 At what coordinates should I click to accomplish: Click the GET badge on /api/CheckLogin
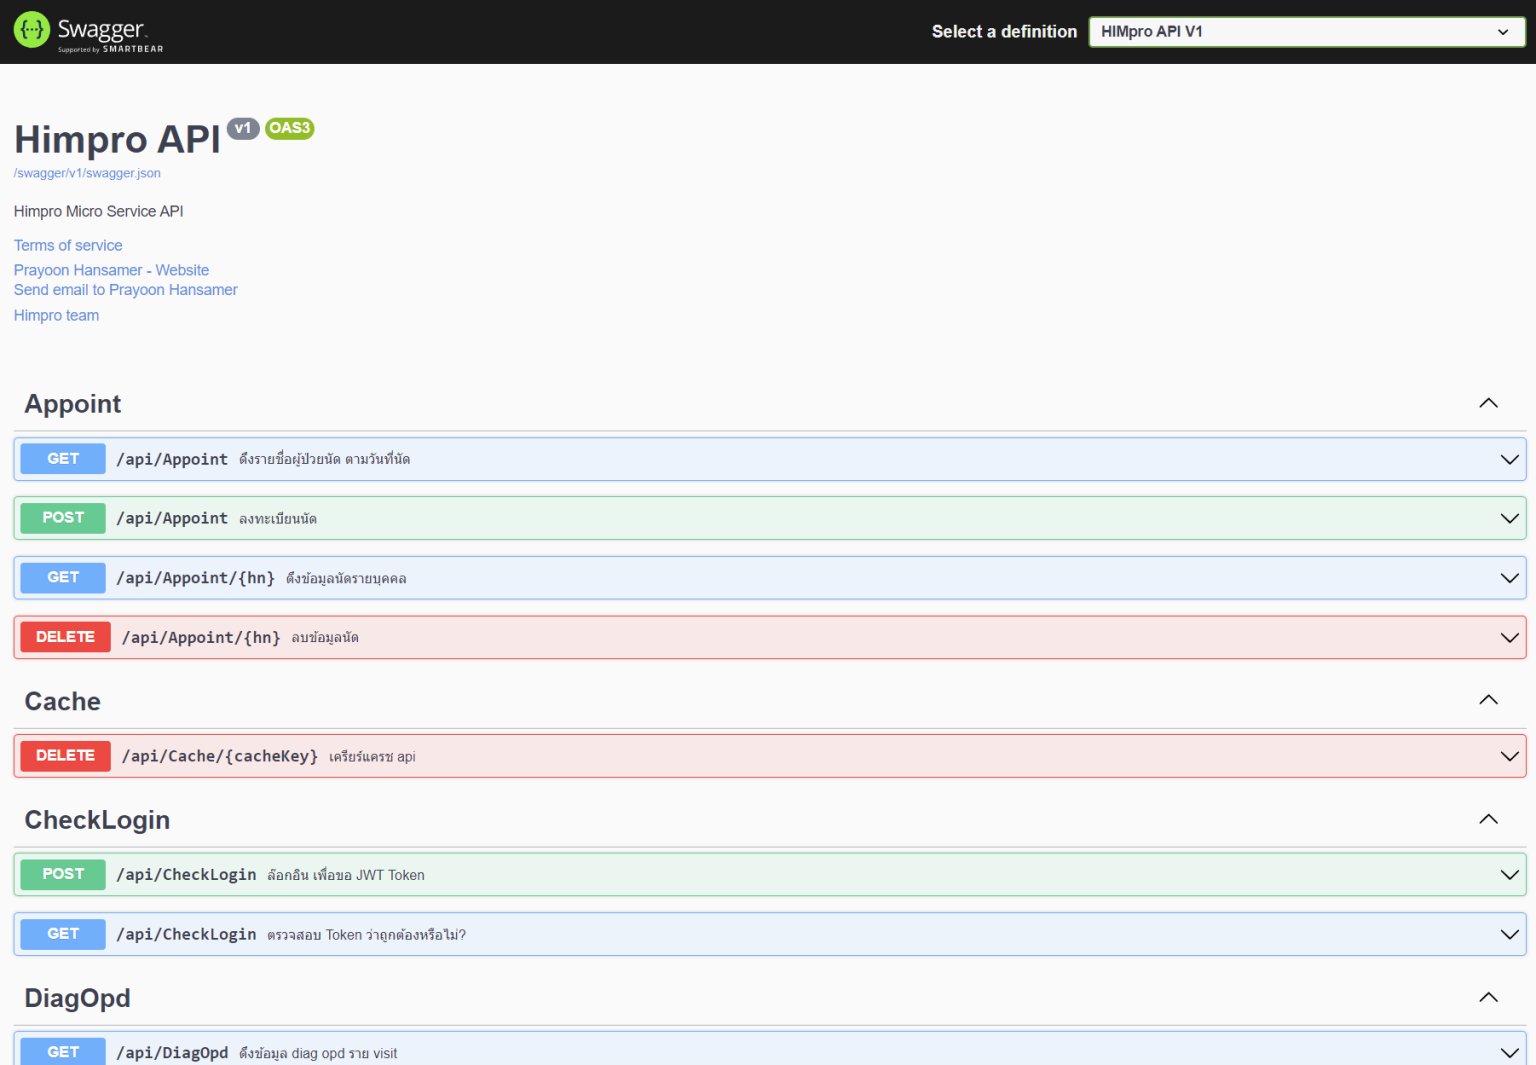(x=62, y=933)
